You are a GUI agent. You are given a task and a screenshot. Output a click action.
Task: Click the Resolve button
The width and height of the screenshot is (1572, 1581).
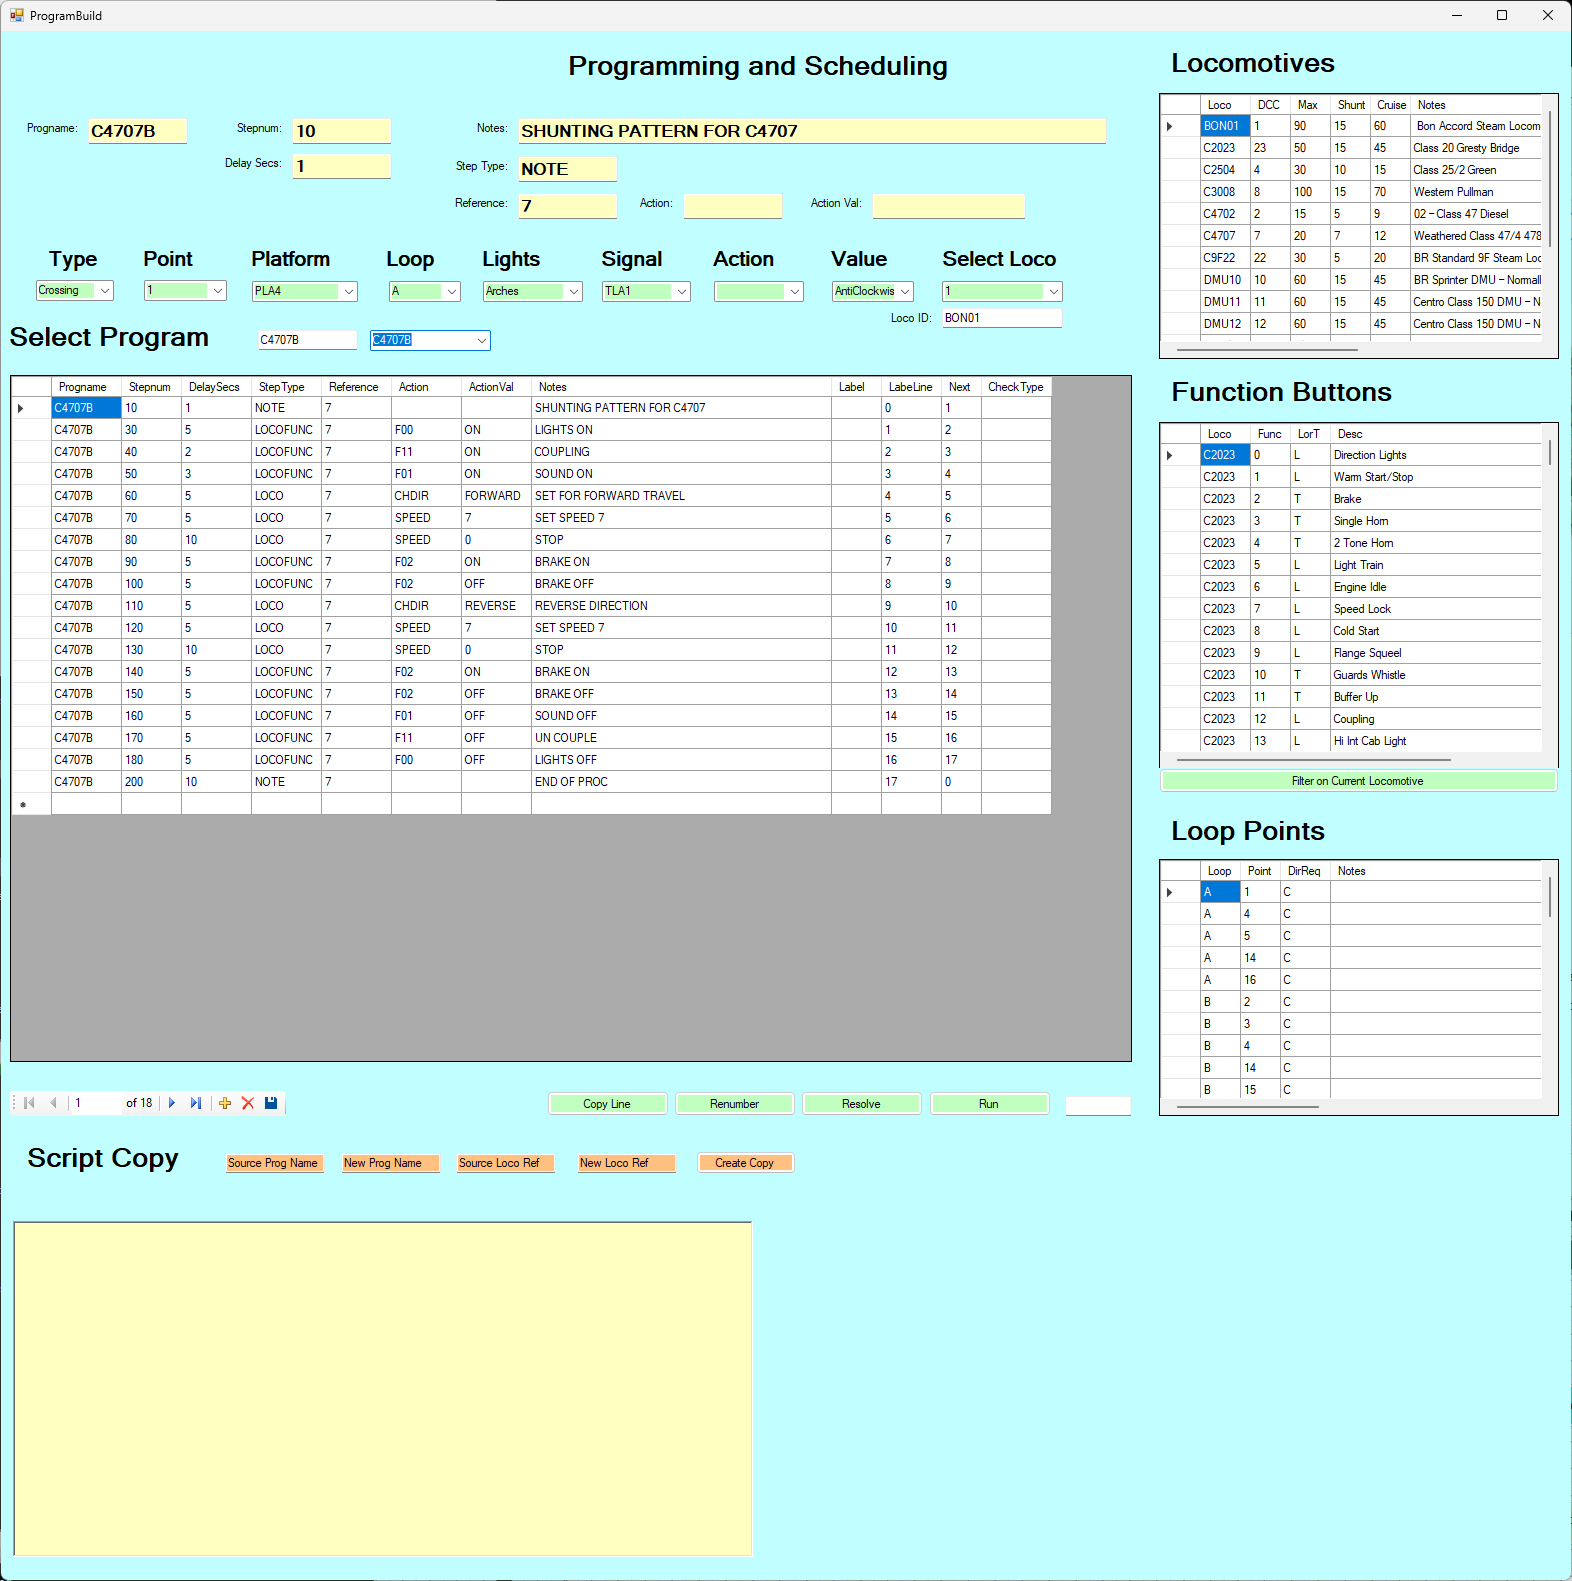[x=861, y=1104]
